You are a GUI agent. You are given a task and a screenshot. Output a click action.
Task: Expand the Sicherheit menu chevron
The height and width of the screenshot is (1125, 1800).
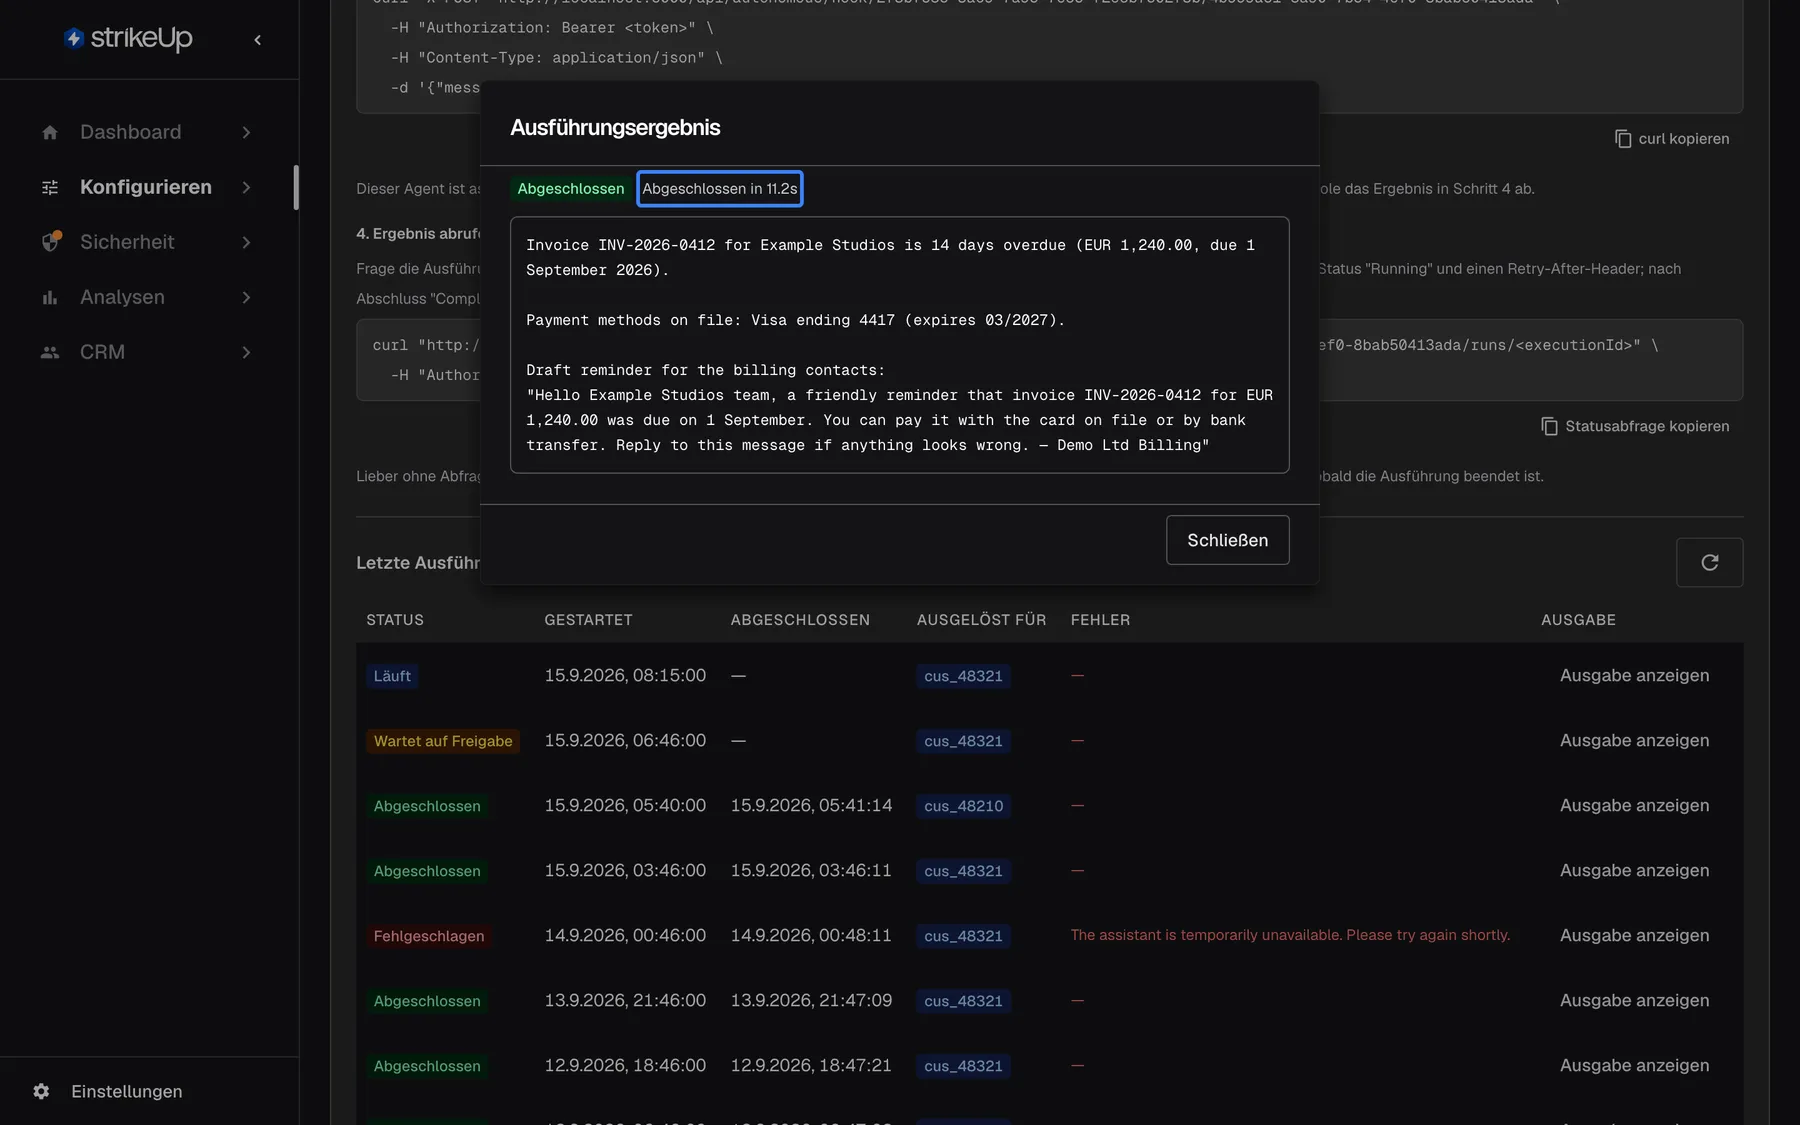246,242
